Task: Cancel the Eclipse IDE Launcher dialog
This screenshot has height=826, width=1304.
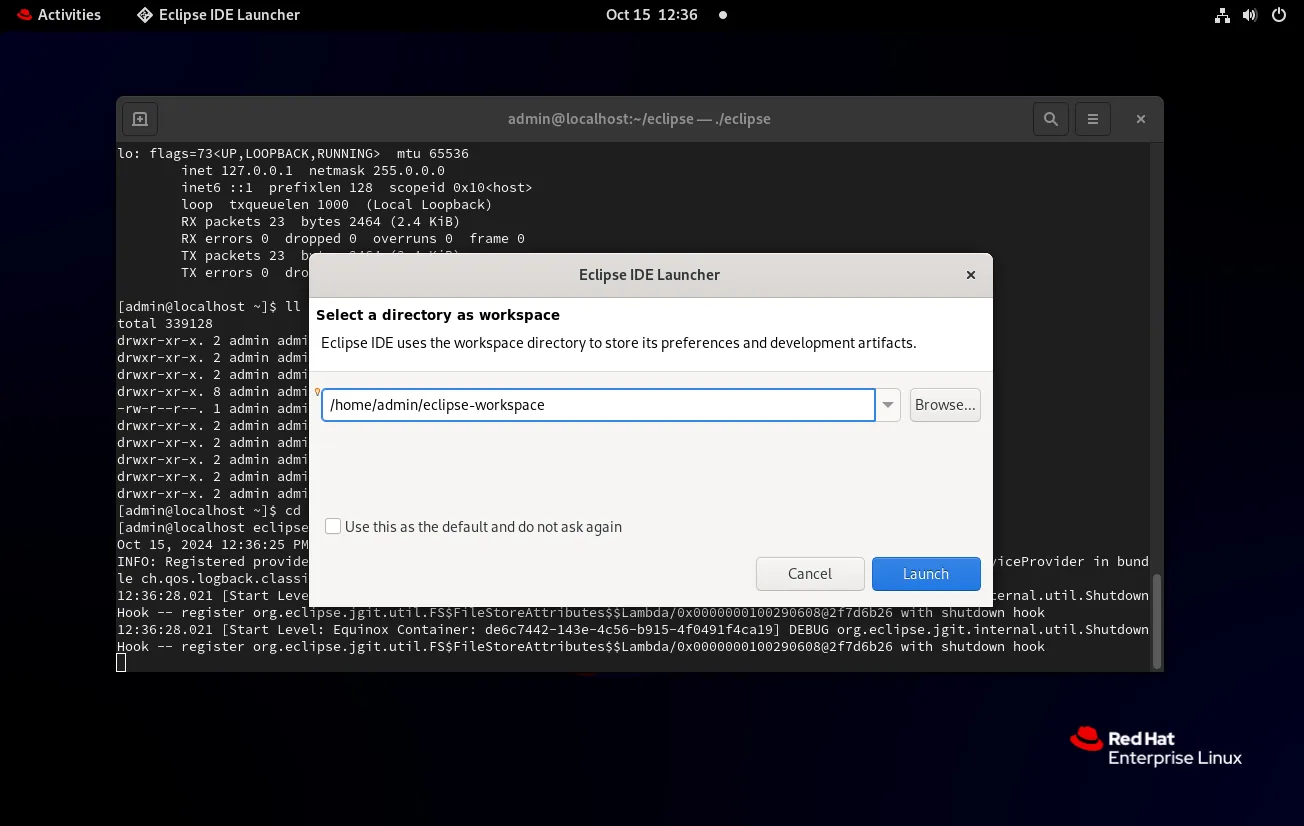Action: (810, 574)
